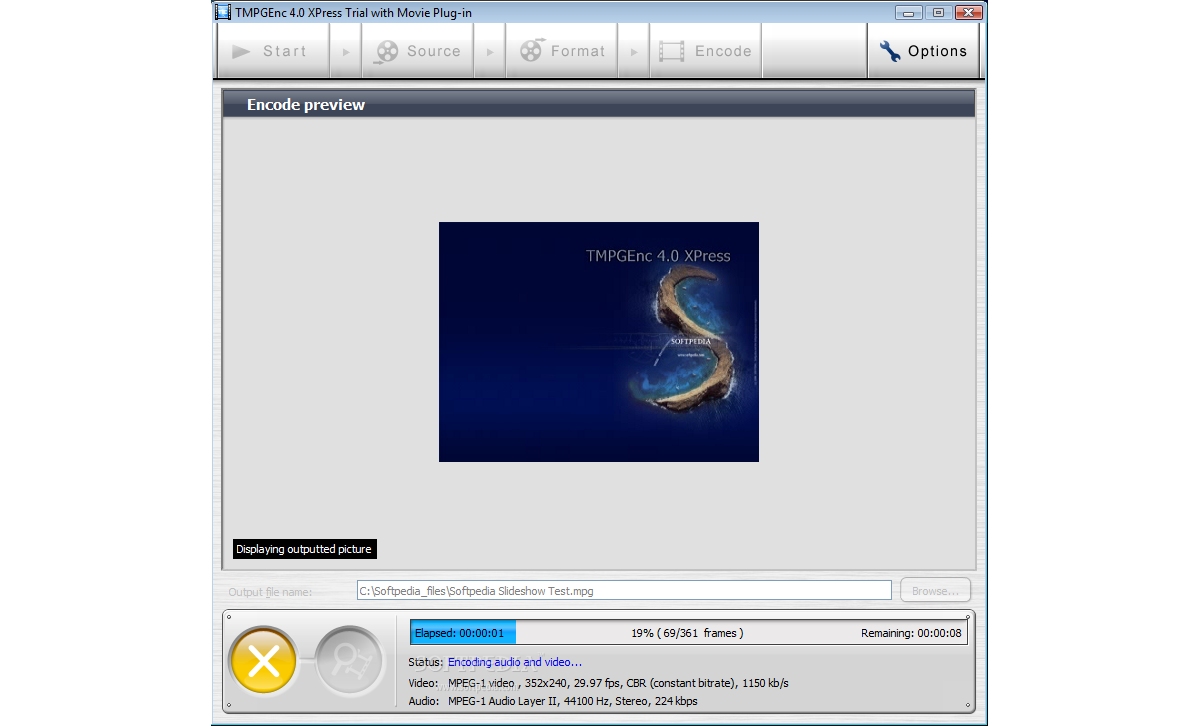Click the encoding progress bar

[689, 633]
